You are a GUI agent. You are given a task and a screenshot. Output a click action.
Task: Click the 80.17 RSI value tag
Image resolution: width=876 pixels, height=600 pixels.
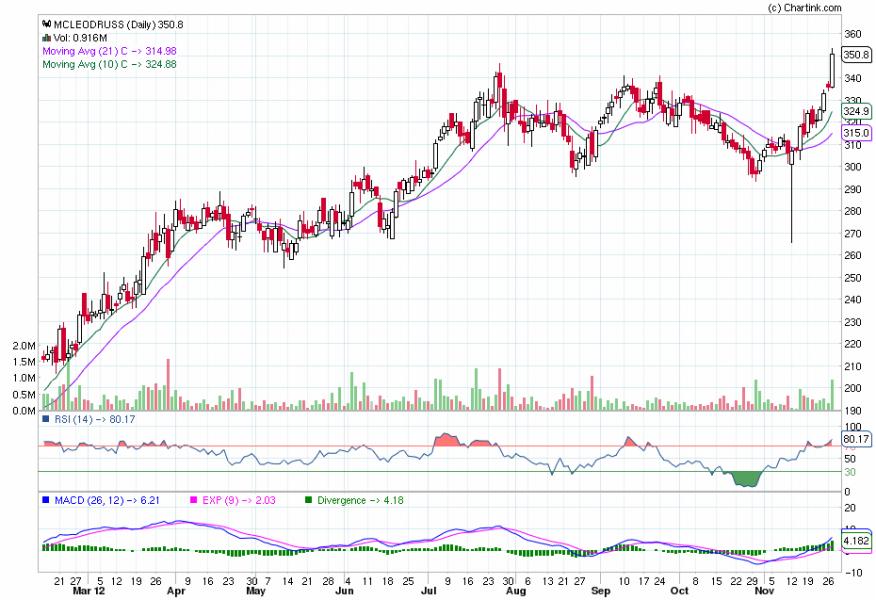(856, 439)
